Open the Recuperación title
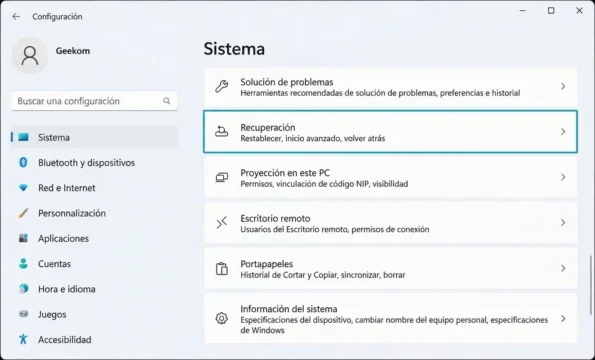The width and height of the screenshot is (595, 360). point(268,127)
